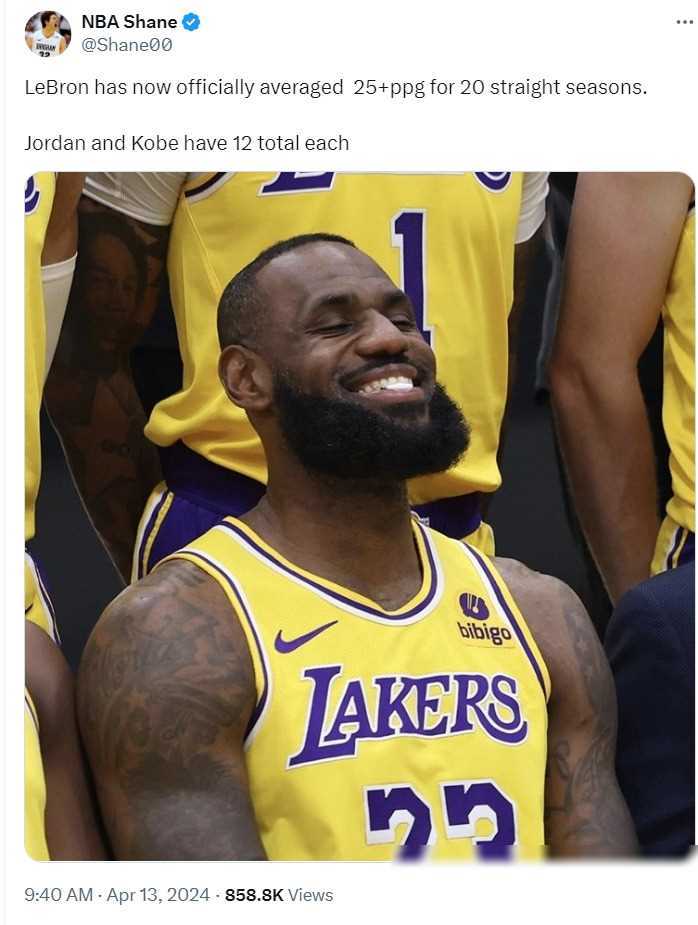698x925 pixels.
Task: Click the NBA Shane display name
Action: coord(129,22)
